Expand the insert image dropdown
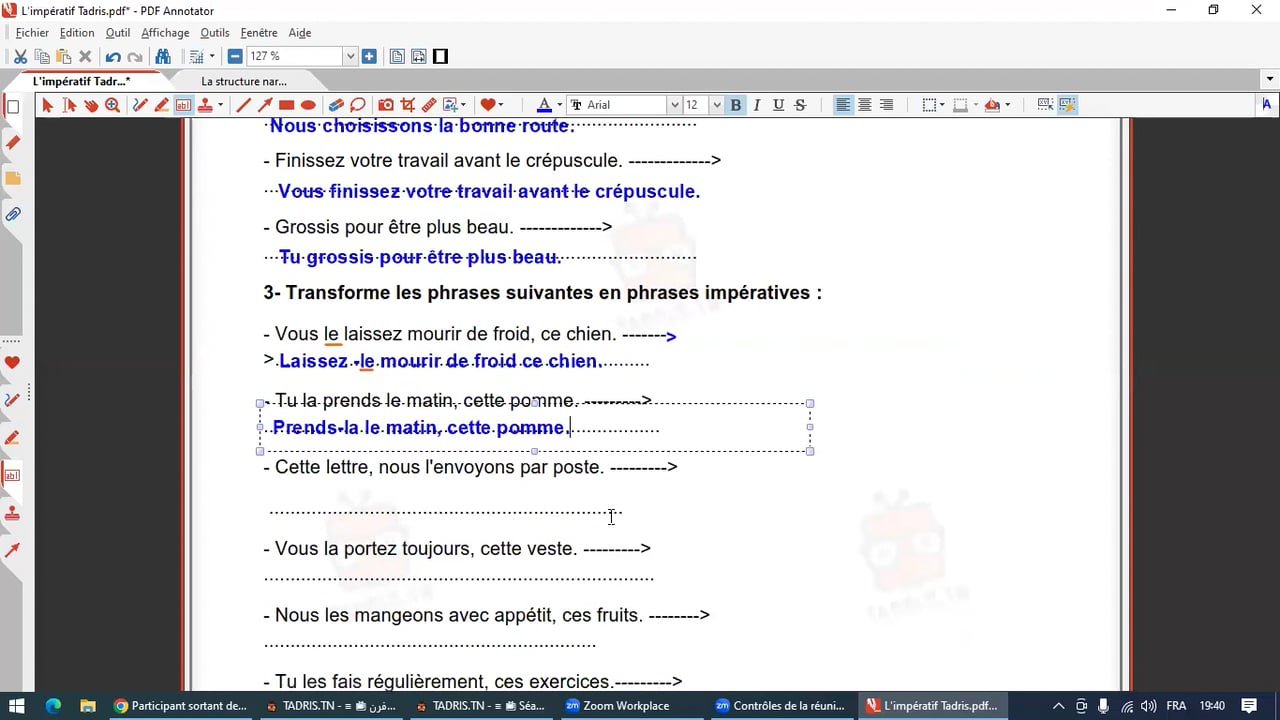Screen dimensions: 1280x720 (463, 105)
